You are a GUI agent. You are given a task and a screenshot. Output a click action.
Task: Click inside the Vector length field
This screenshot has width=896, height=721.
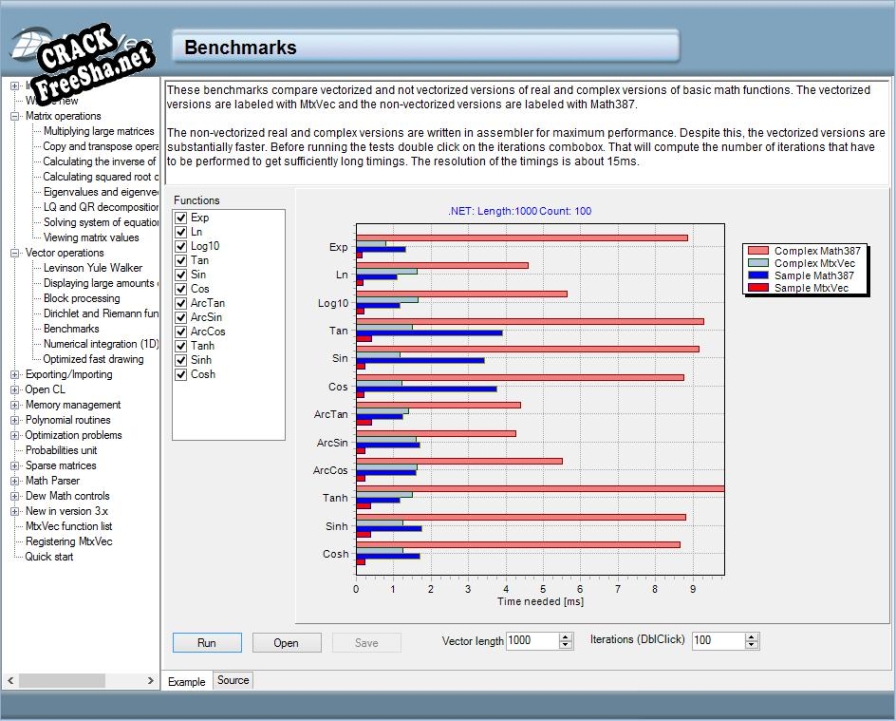click(531, 640)
